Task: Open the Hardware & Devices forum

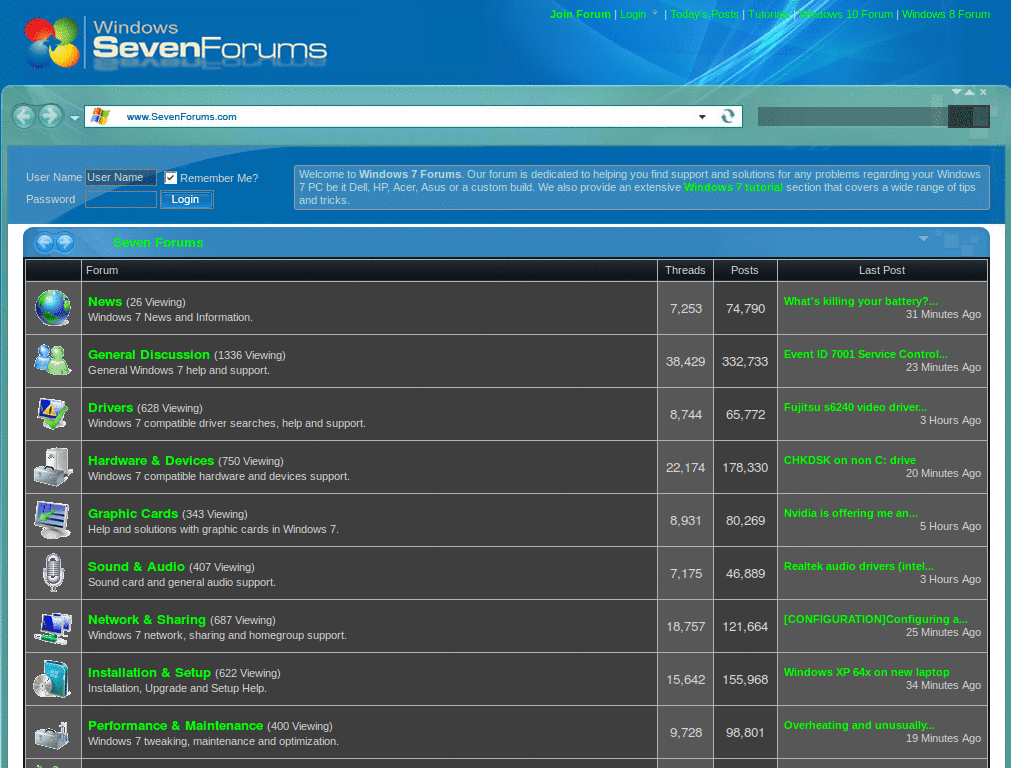Action: tap(151, 460)
